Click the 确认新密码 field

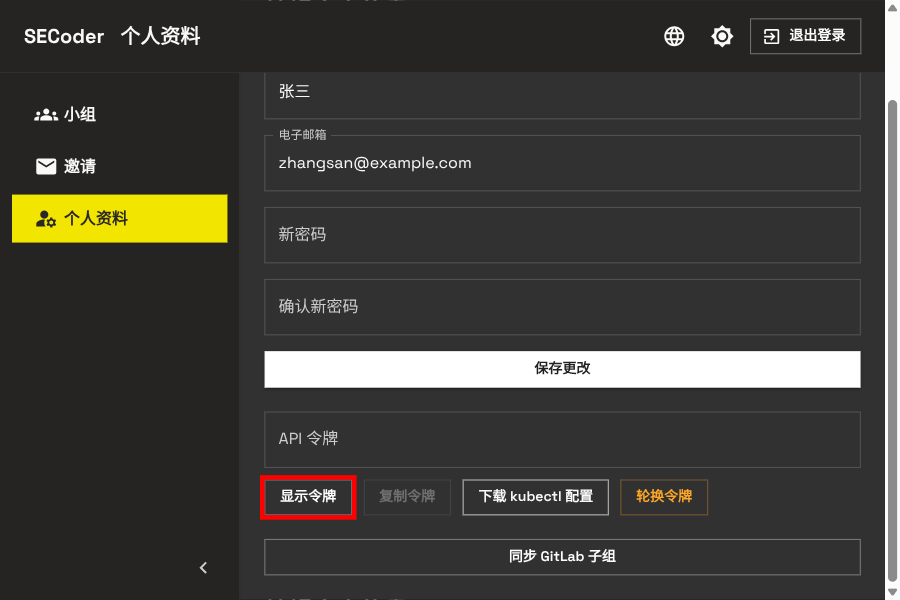click(x=562, y=307)
